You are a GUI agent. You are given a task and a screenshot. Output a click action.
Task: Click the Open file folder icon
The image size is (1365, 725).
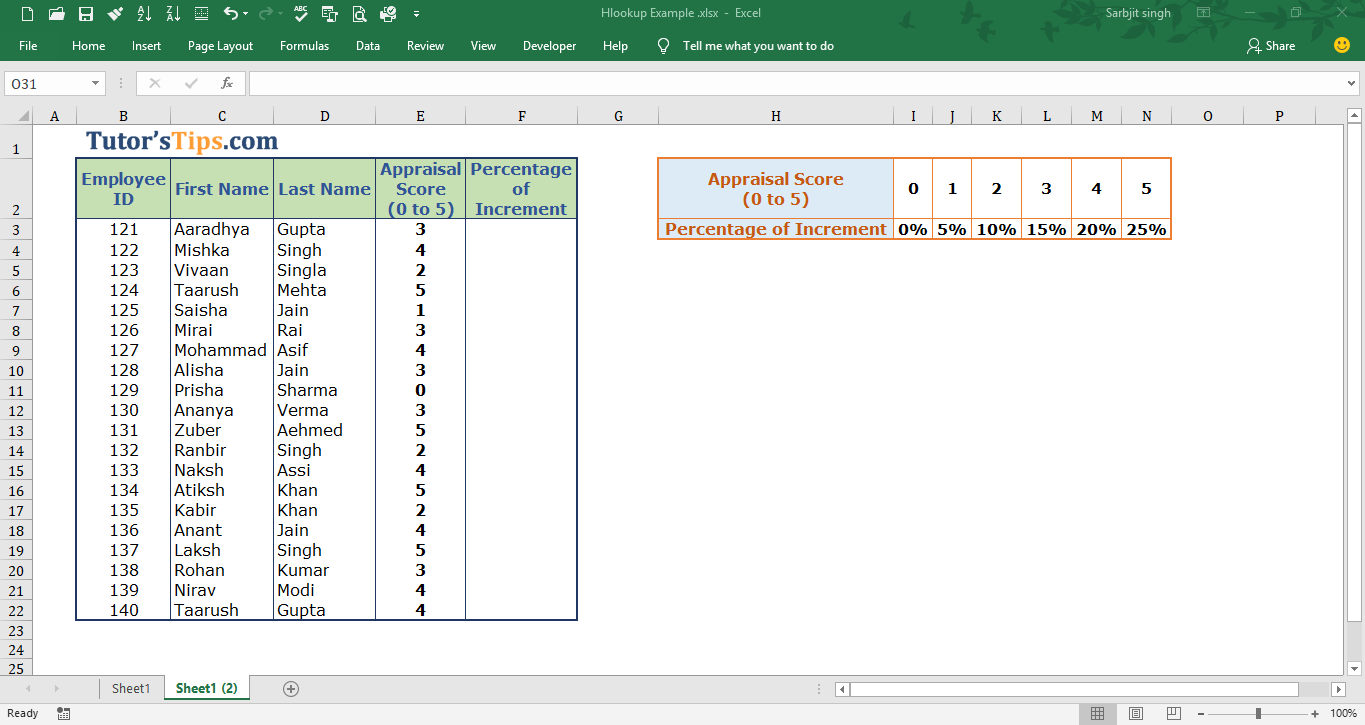tap(56, 14)
